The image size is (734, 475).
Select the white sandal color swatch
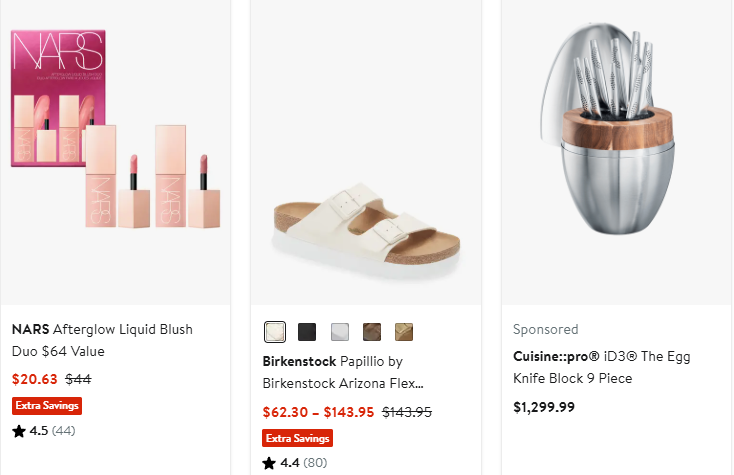click(x=275, y=331)
